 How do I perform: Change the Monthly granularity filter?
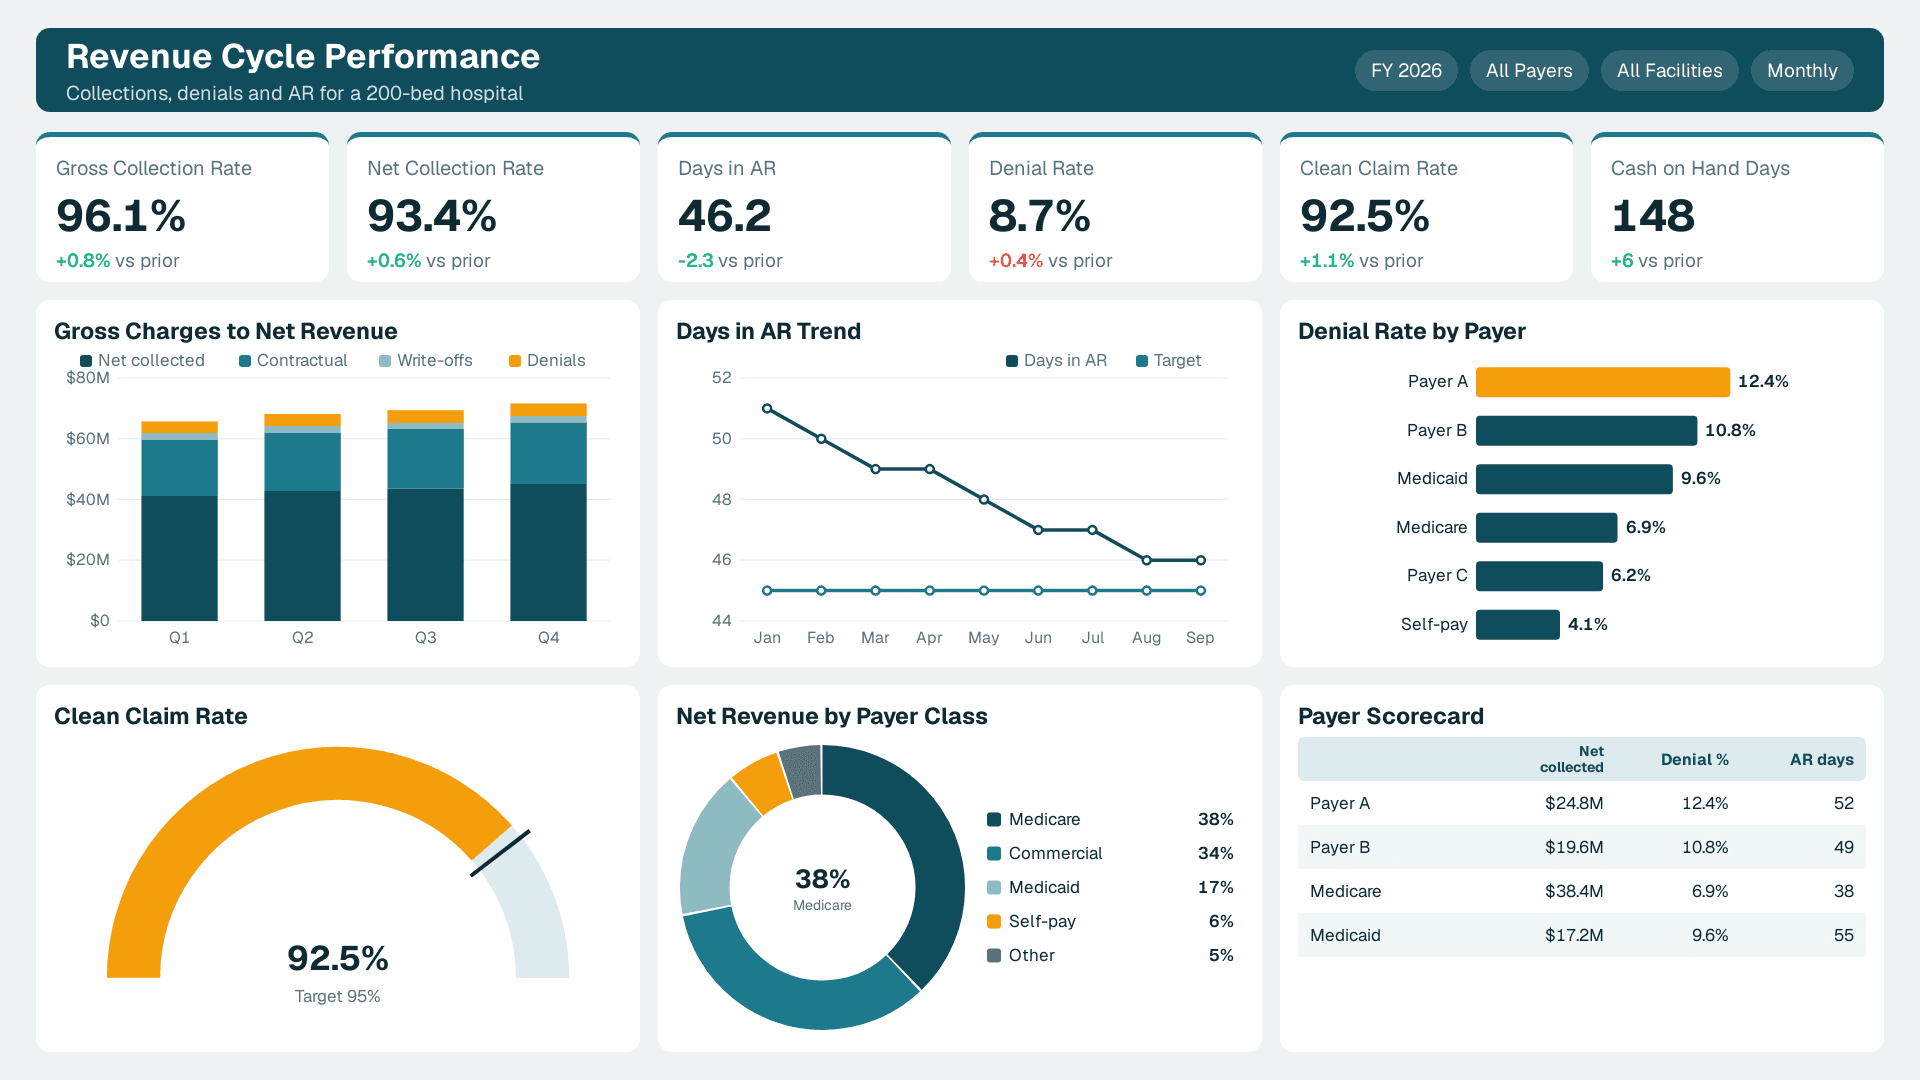coord(1802,71)
